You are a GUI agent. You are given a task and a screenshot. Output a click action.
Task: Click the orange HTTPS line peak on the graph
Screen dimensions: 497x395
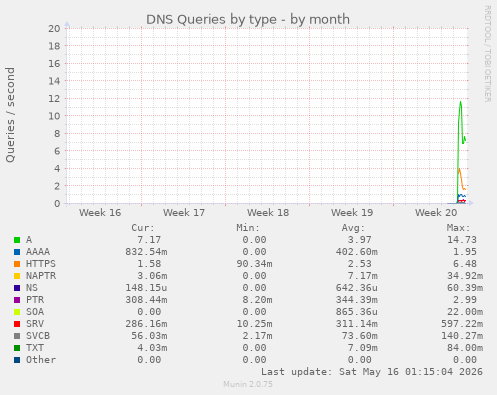459,169
